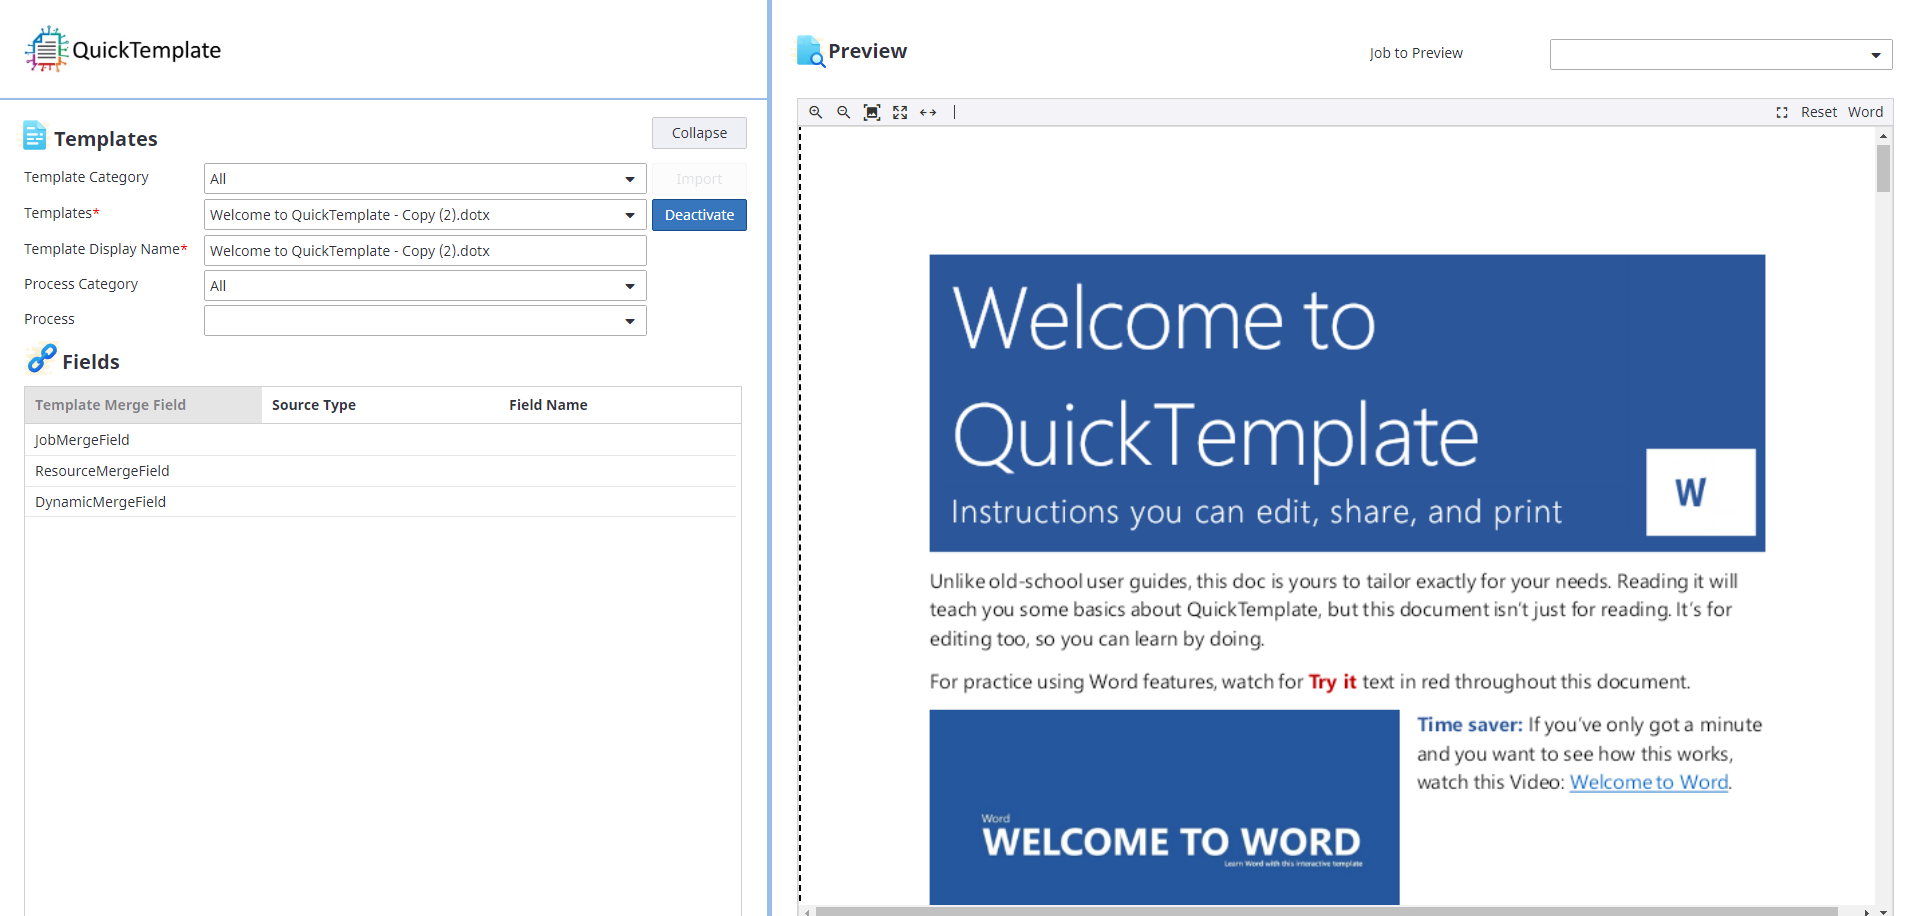Follow the Welcome to Word hyperlink

click(1648, 782)
